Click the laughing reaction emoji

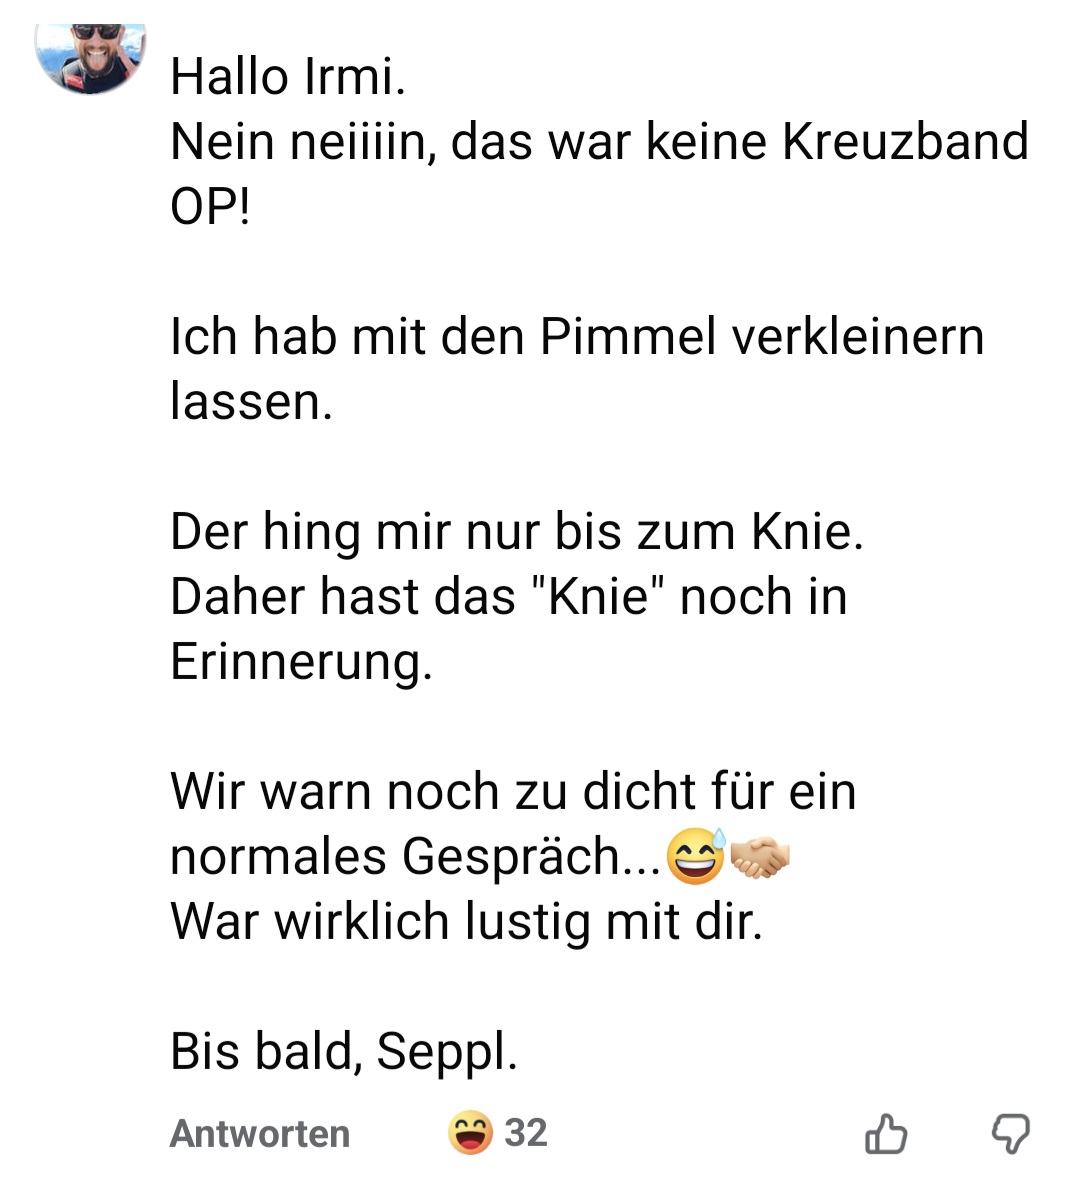pos(470,1133)
